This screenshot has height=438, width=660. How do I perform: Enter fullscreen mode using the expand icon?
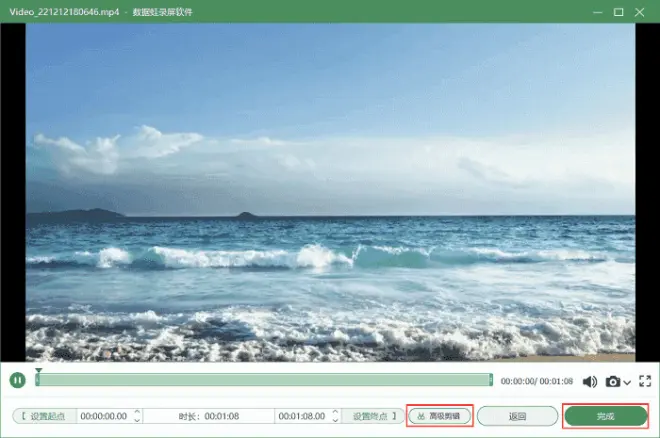pos(645,381)
